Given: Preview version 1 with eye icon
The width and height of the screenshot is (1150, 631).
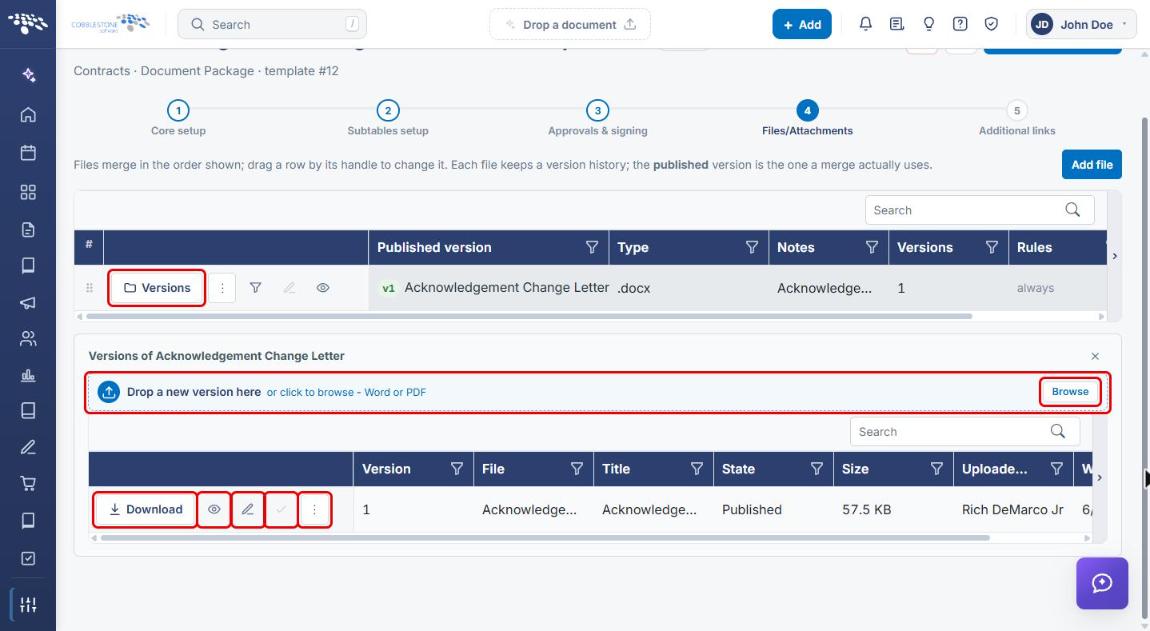Looking at the screenshot, I should click(214, 509).
